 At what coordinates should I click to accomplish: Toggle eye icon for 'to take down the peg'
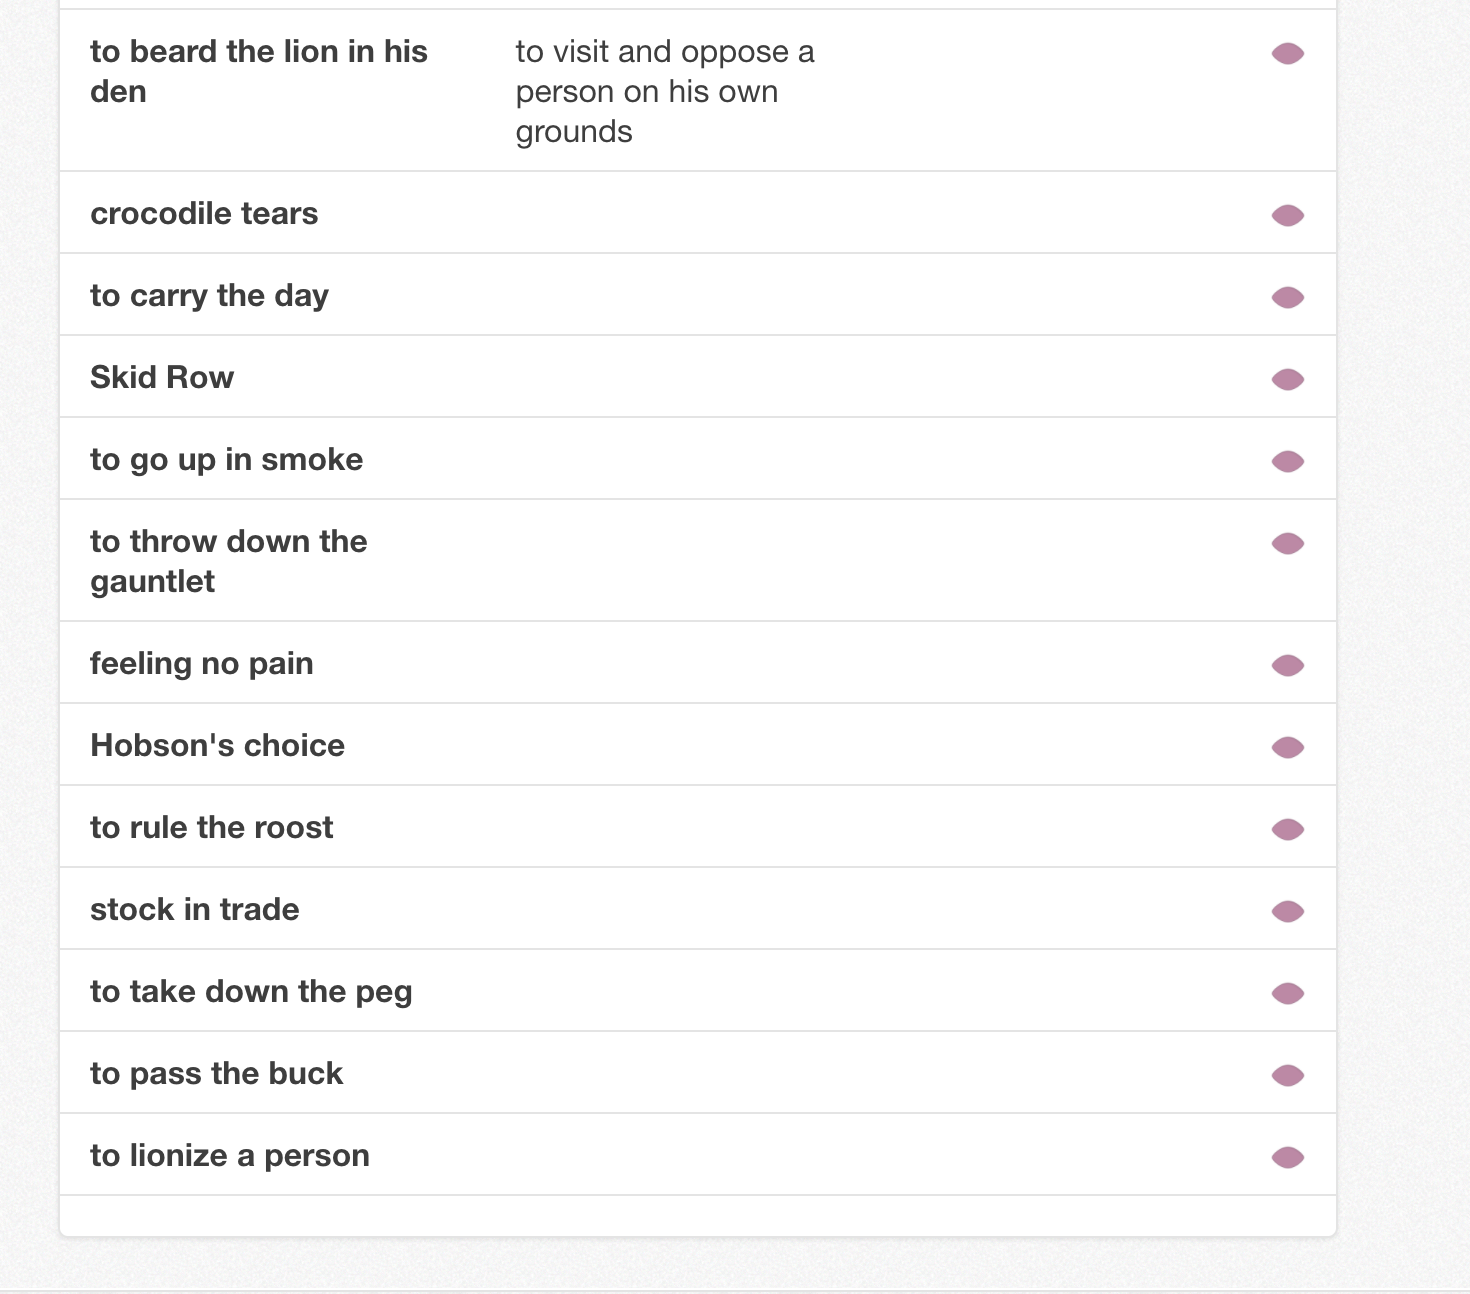[x=1287, y=993]
